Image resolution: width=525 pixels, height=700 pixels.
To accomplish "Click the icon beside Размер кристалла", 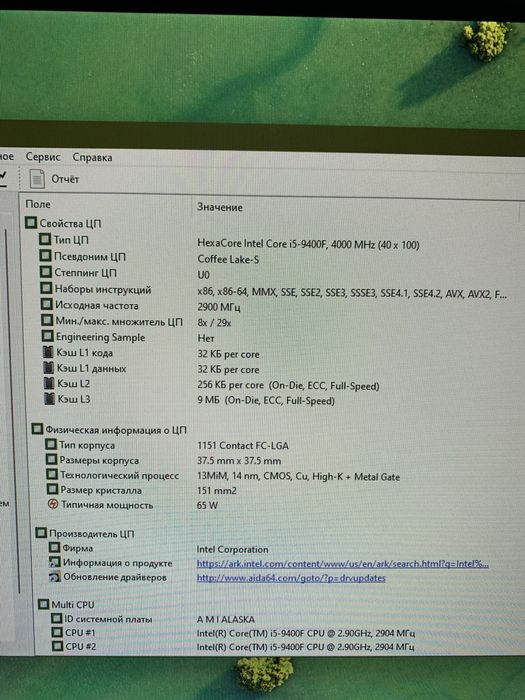I will coord(53,489).
